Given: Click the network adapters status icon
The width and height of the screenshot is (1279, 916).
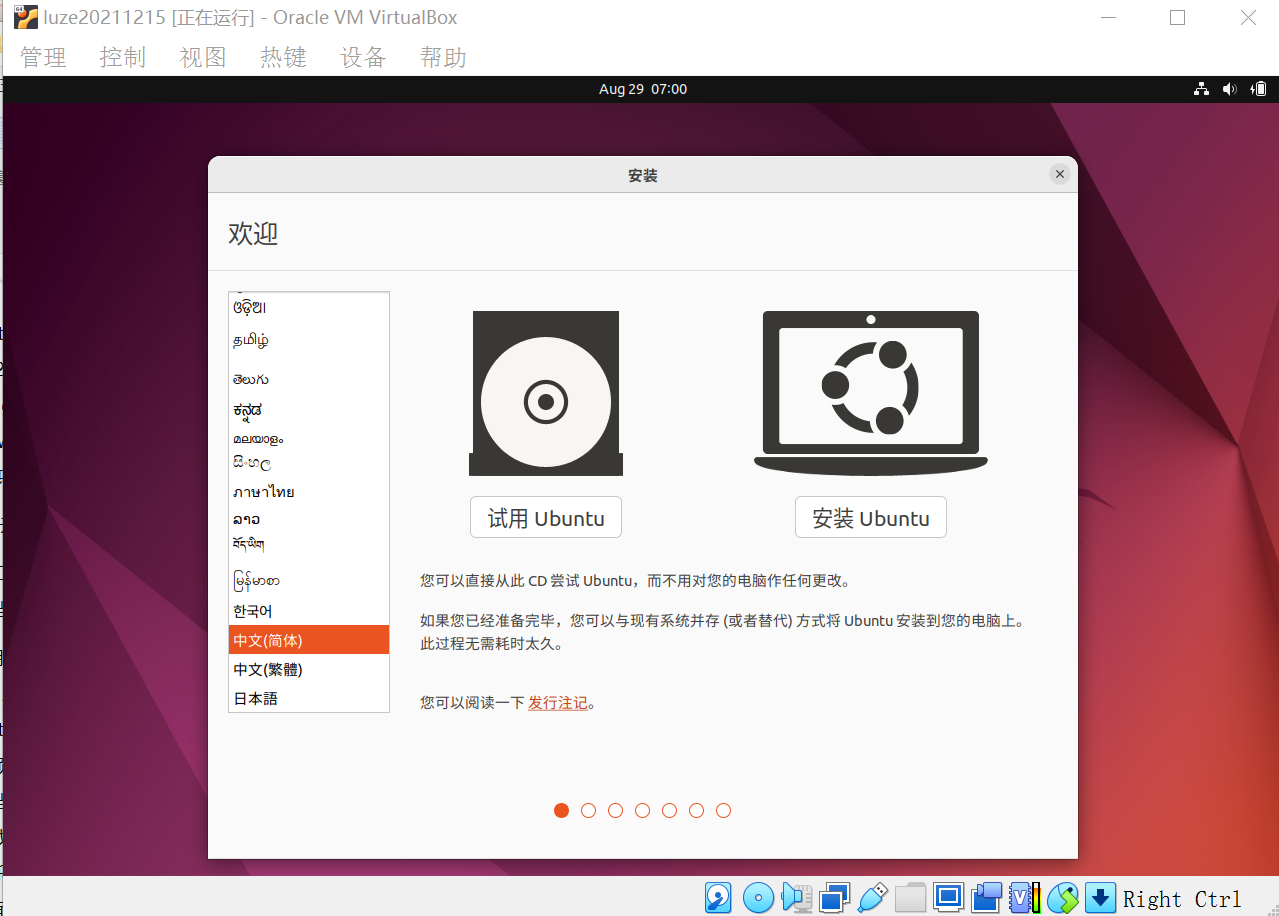Looking at the screenshot, I should [834, 897].
